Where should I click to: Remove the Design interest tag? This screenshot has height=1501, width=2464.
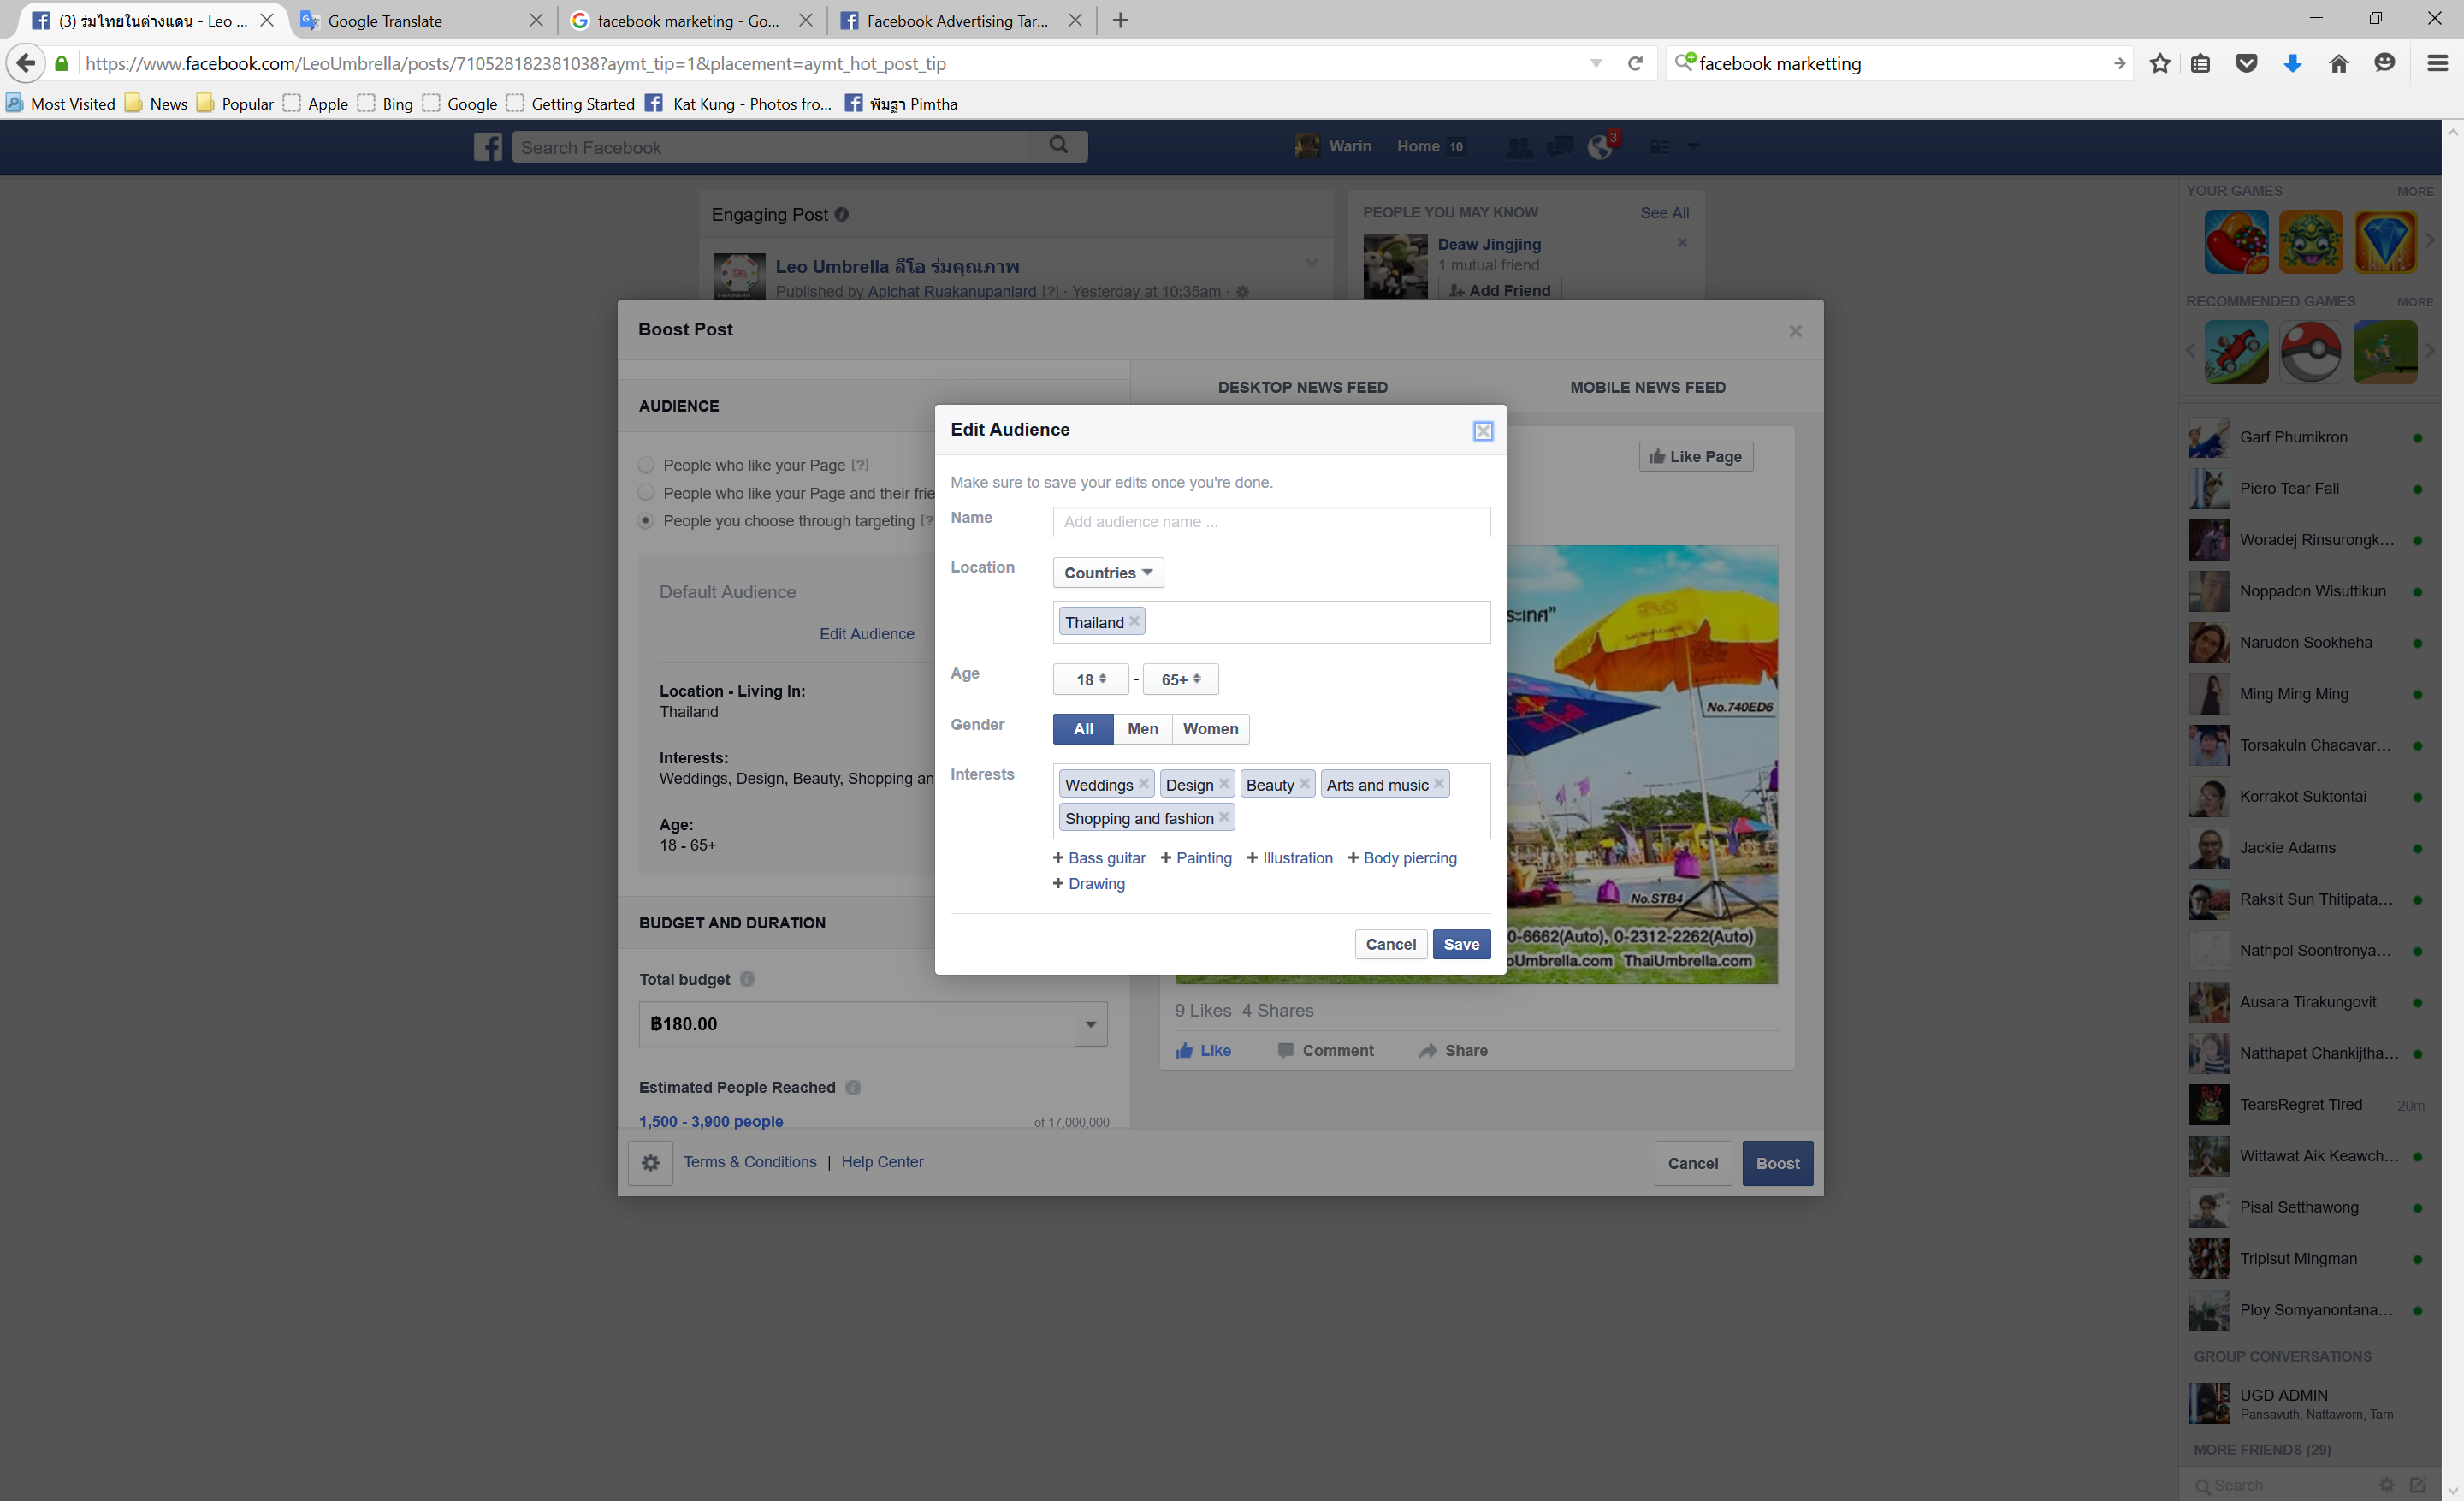point(1223,784)
